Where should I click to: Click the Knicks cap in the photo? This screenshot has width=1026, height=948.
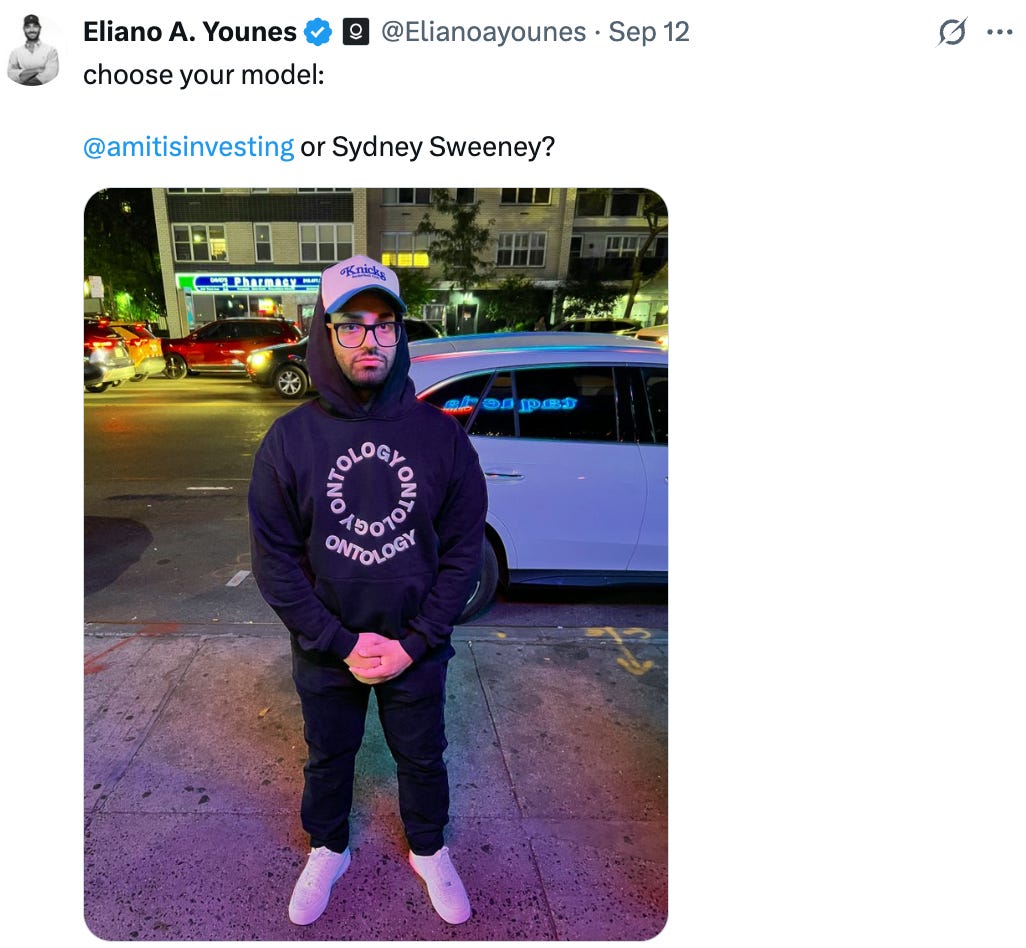[x=364, y=283]
